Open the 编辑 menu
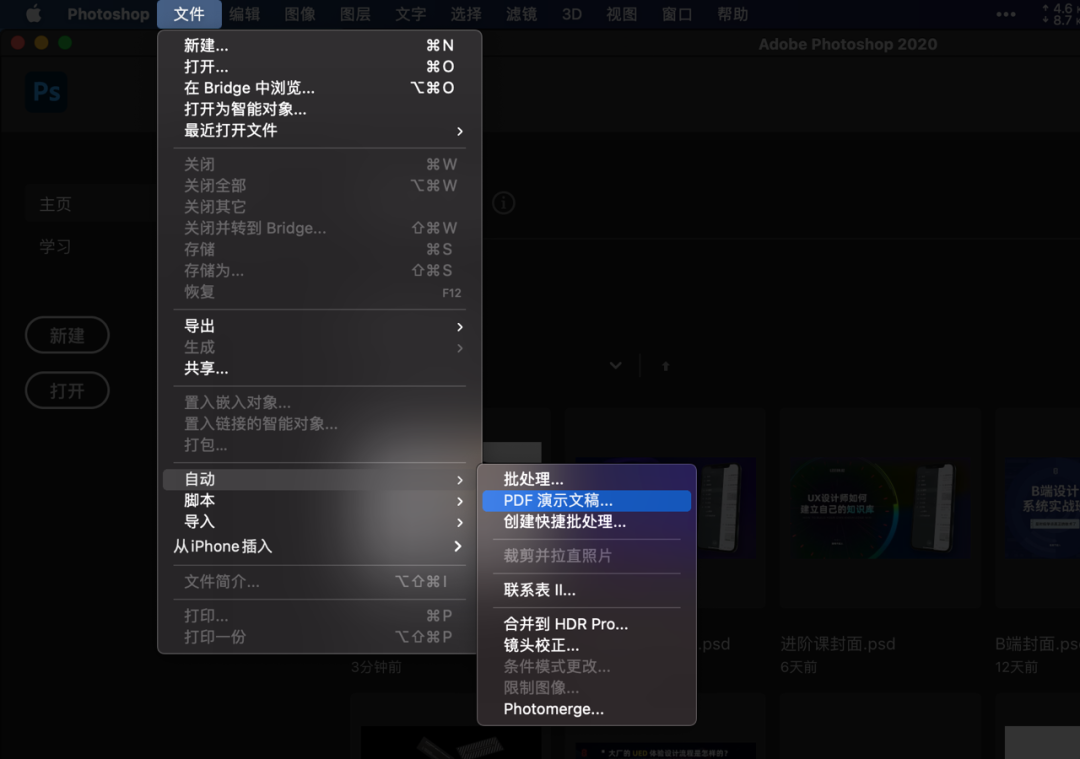 coord(245,14)
